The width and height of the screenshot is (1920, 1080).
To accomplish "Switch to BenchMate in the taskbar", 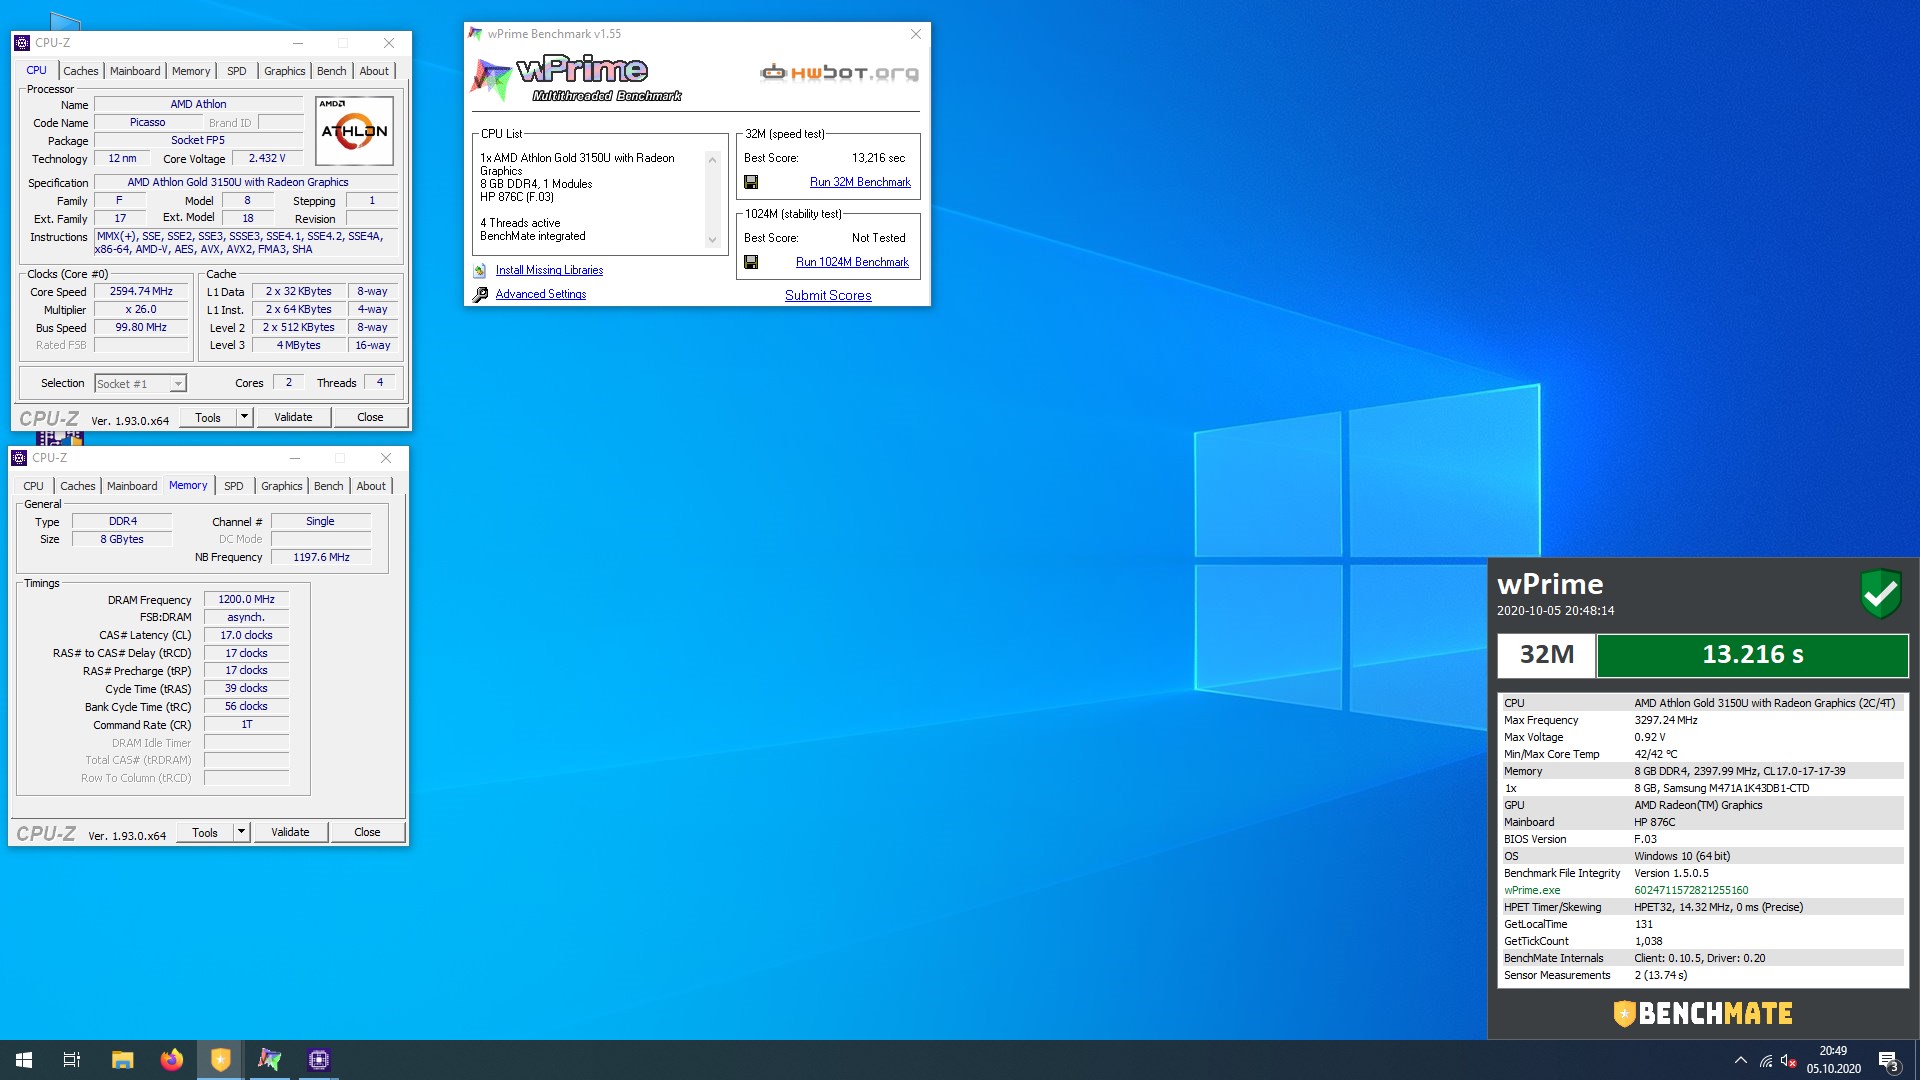I will pyautogui.click(x=221, y=1060).
